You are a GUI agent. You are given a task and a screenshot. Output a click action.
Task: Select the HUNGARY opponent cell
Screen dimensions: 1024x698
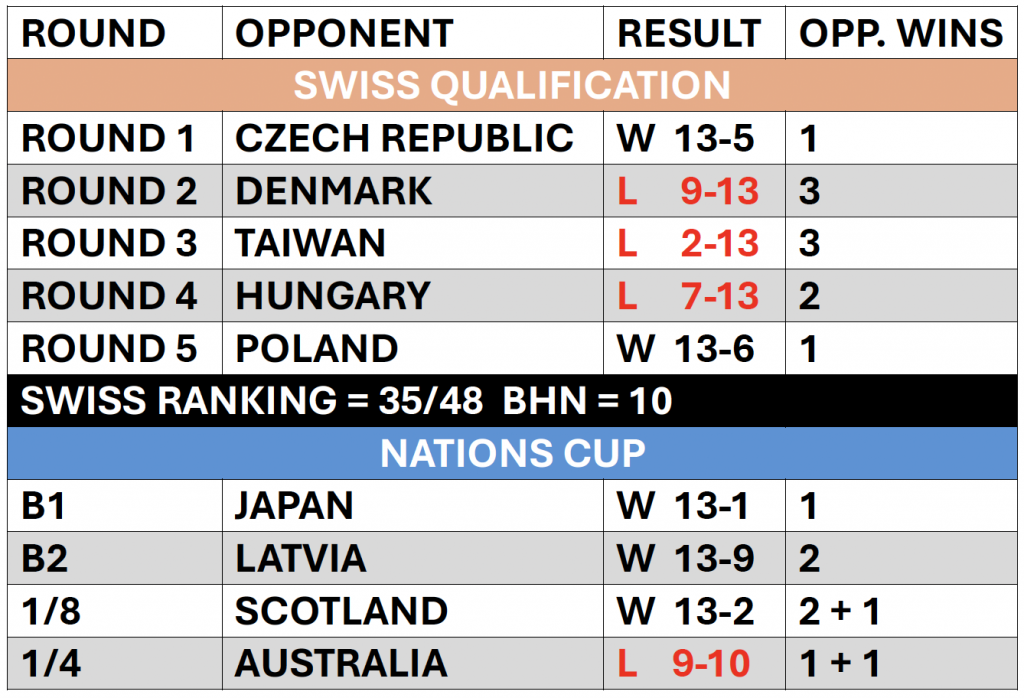333,296
